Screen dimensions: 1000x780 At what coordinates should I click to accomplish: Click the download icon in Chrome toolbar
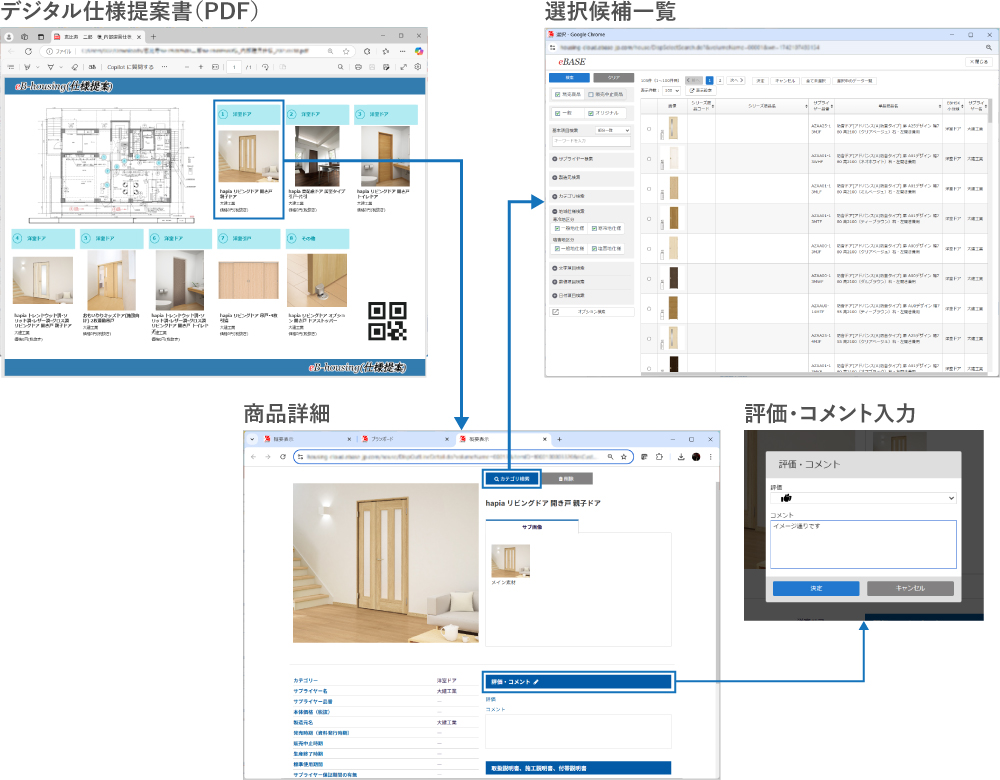click(x=680, y=456)
